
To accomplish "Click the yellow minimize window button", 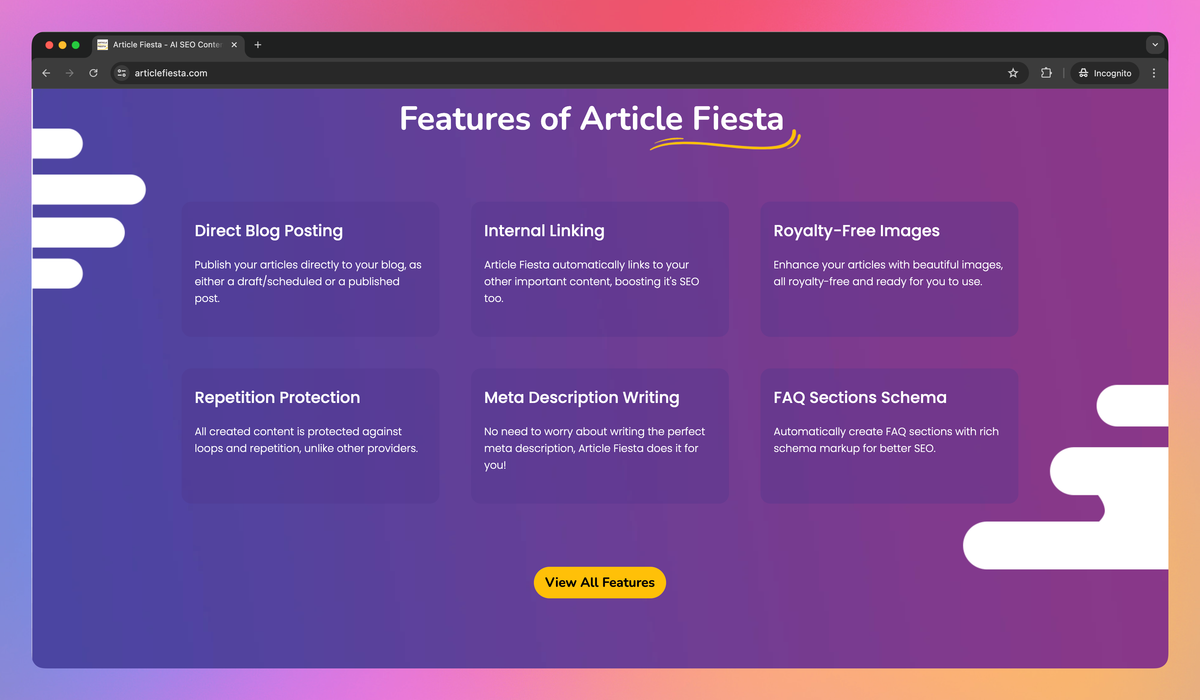I will pyautogui.click(x=63, y=45).
